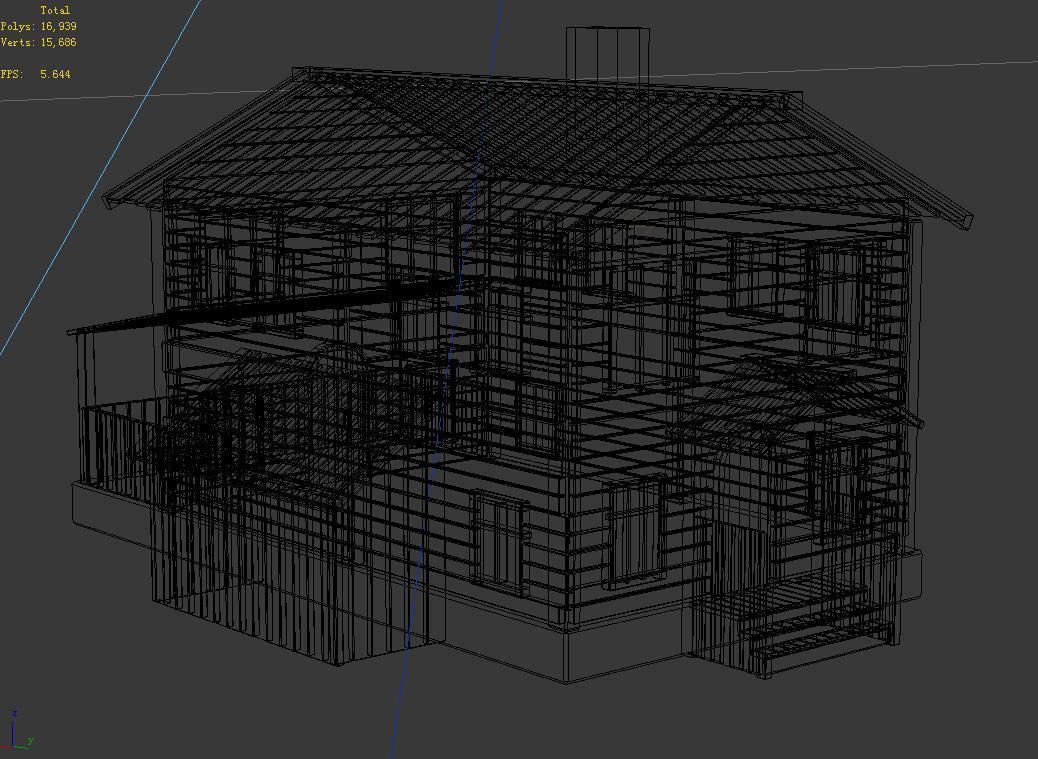Viewport: 1038px width, 759px height.
Task: Click the "Total" statistics header
Action: tap(55, 11)
